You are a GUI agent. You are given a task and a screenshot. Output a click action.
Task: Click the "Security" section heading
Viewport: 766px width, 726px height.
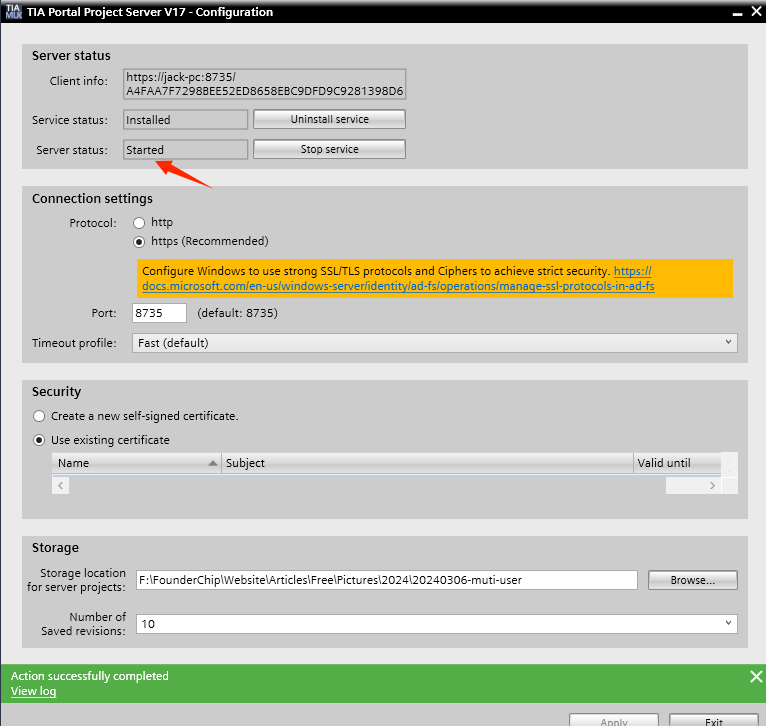click(x=57, y=391)
